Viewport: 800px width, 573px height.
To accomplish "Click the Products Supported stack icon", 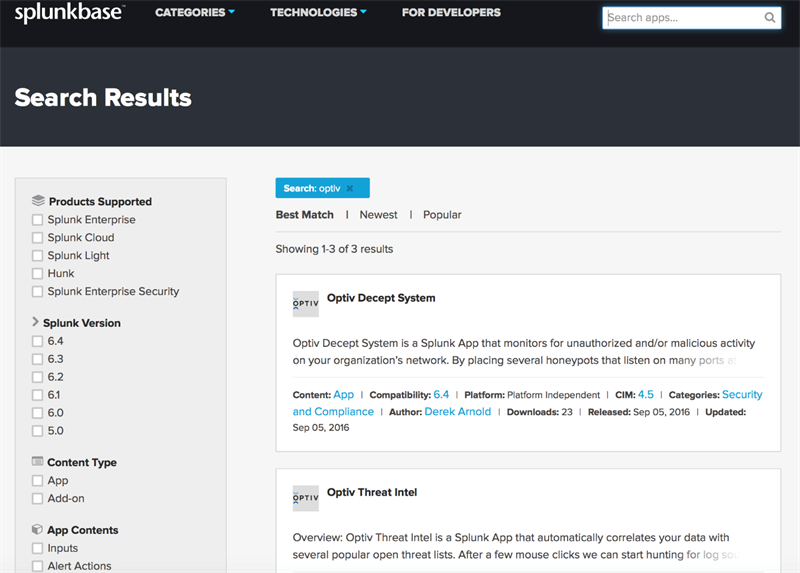I will [x=38, y=201].
